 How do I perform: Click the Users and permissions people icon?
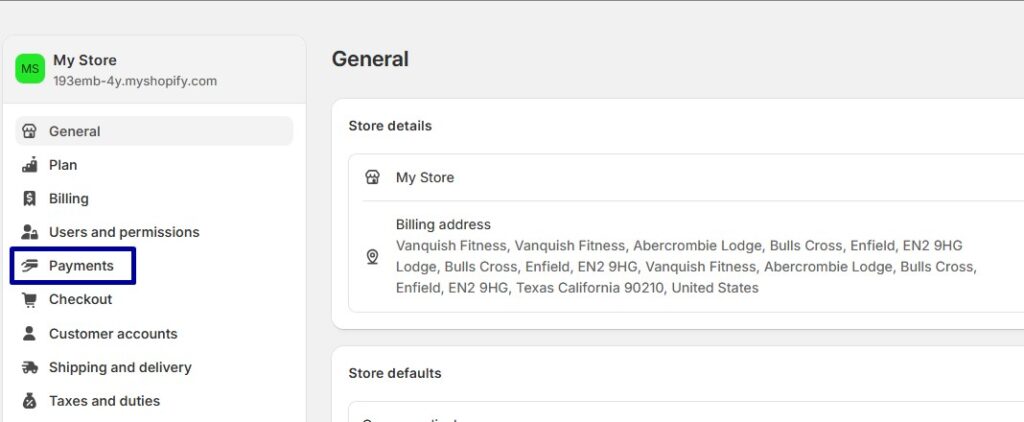coord(29,232)
